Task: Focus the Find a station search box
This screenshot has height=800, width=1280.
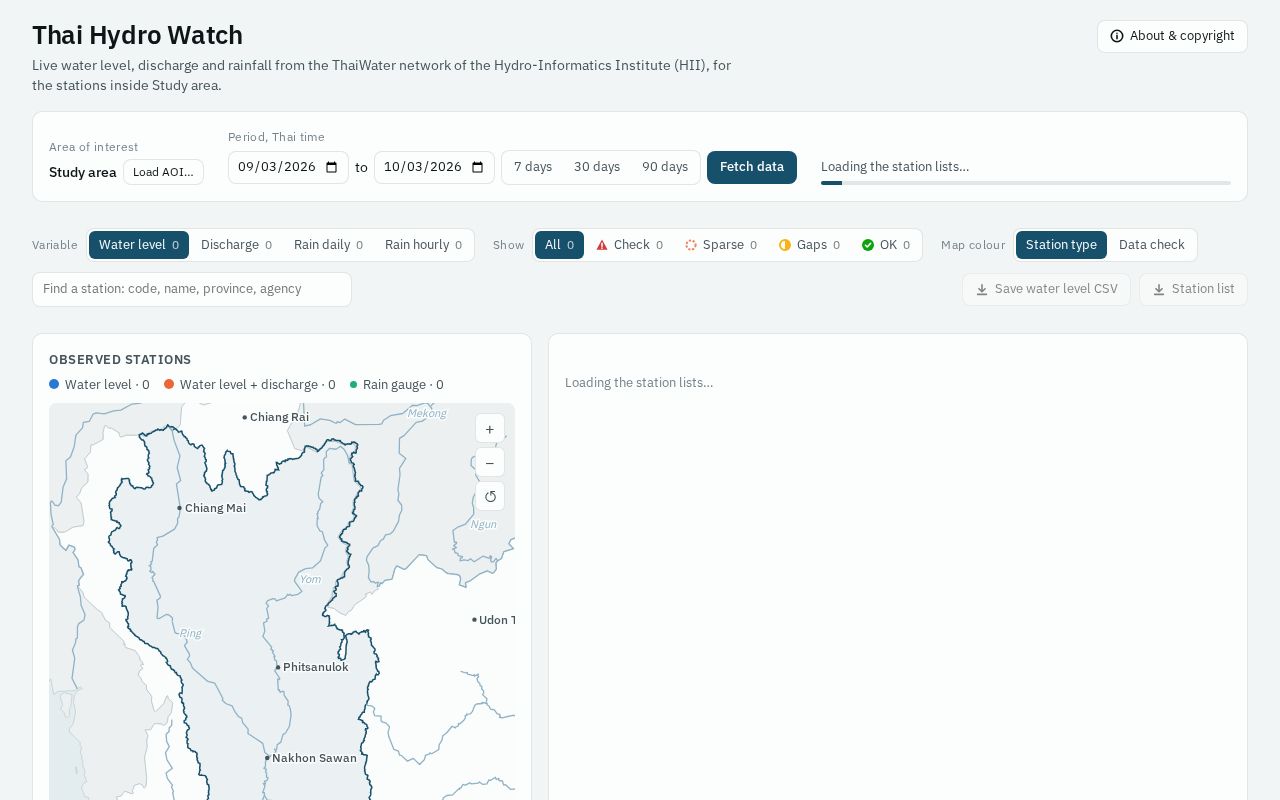Action: click(192, 289)
